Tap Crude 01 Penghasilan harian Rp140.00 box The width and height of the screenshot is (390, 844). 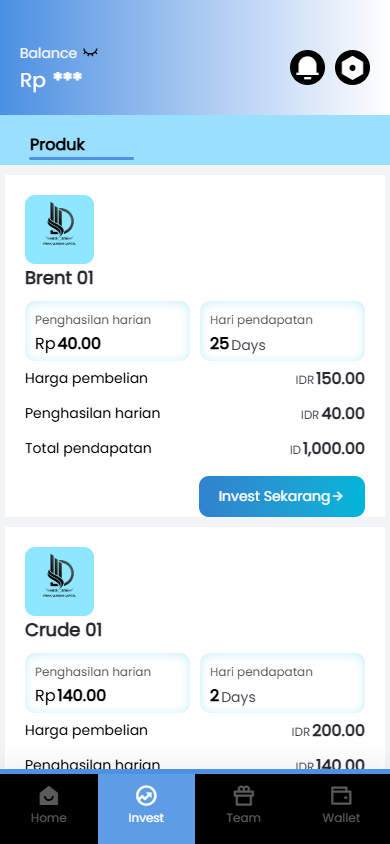pos(107,683)
